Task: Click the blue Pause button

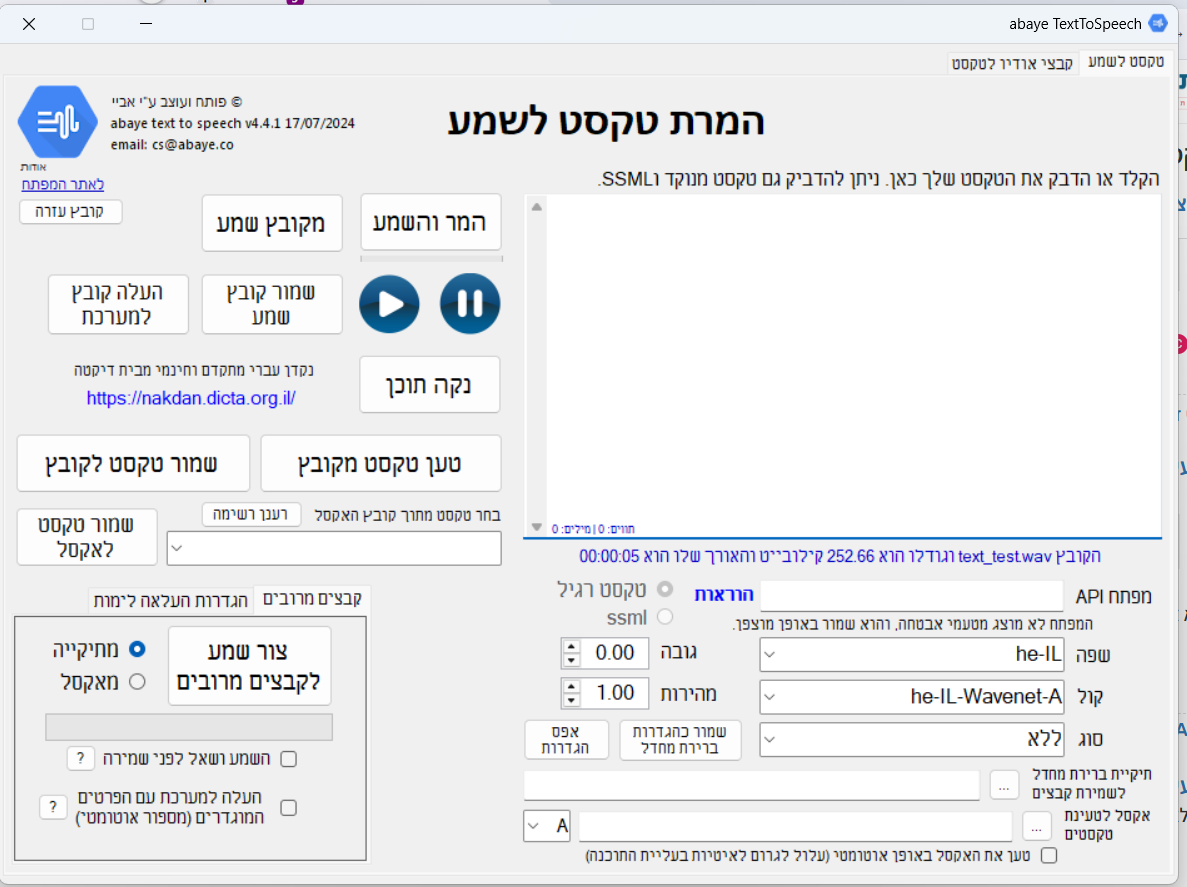Action: [x=469, y=304]
